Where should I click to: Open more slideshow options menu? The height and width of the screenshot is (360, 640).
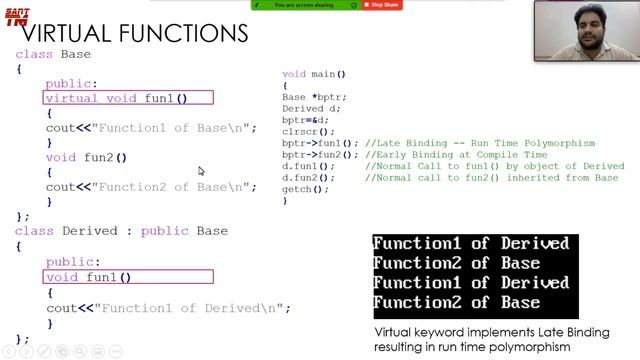(116, 351)
